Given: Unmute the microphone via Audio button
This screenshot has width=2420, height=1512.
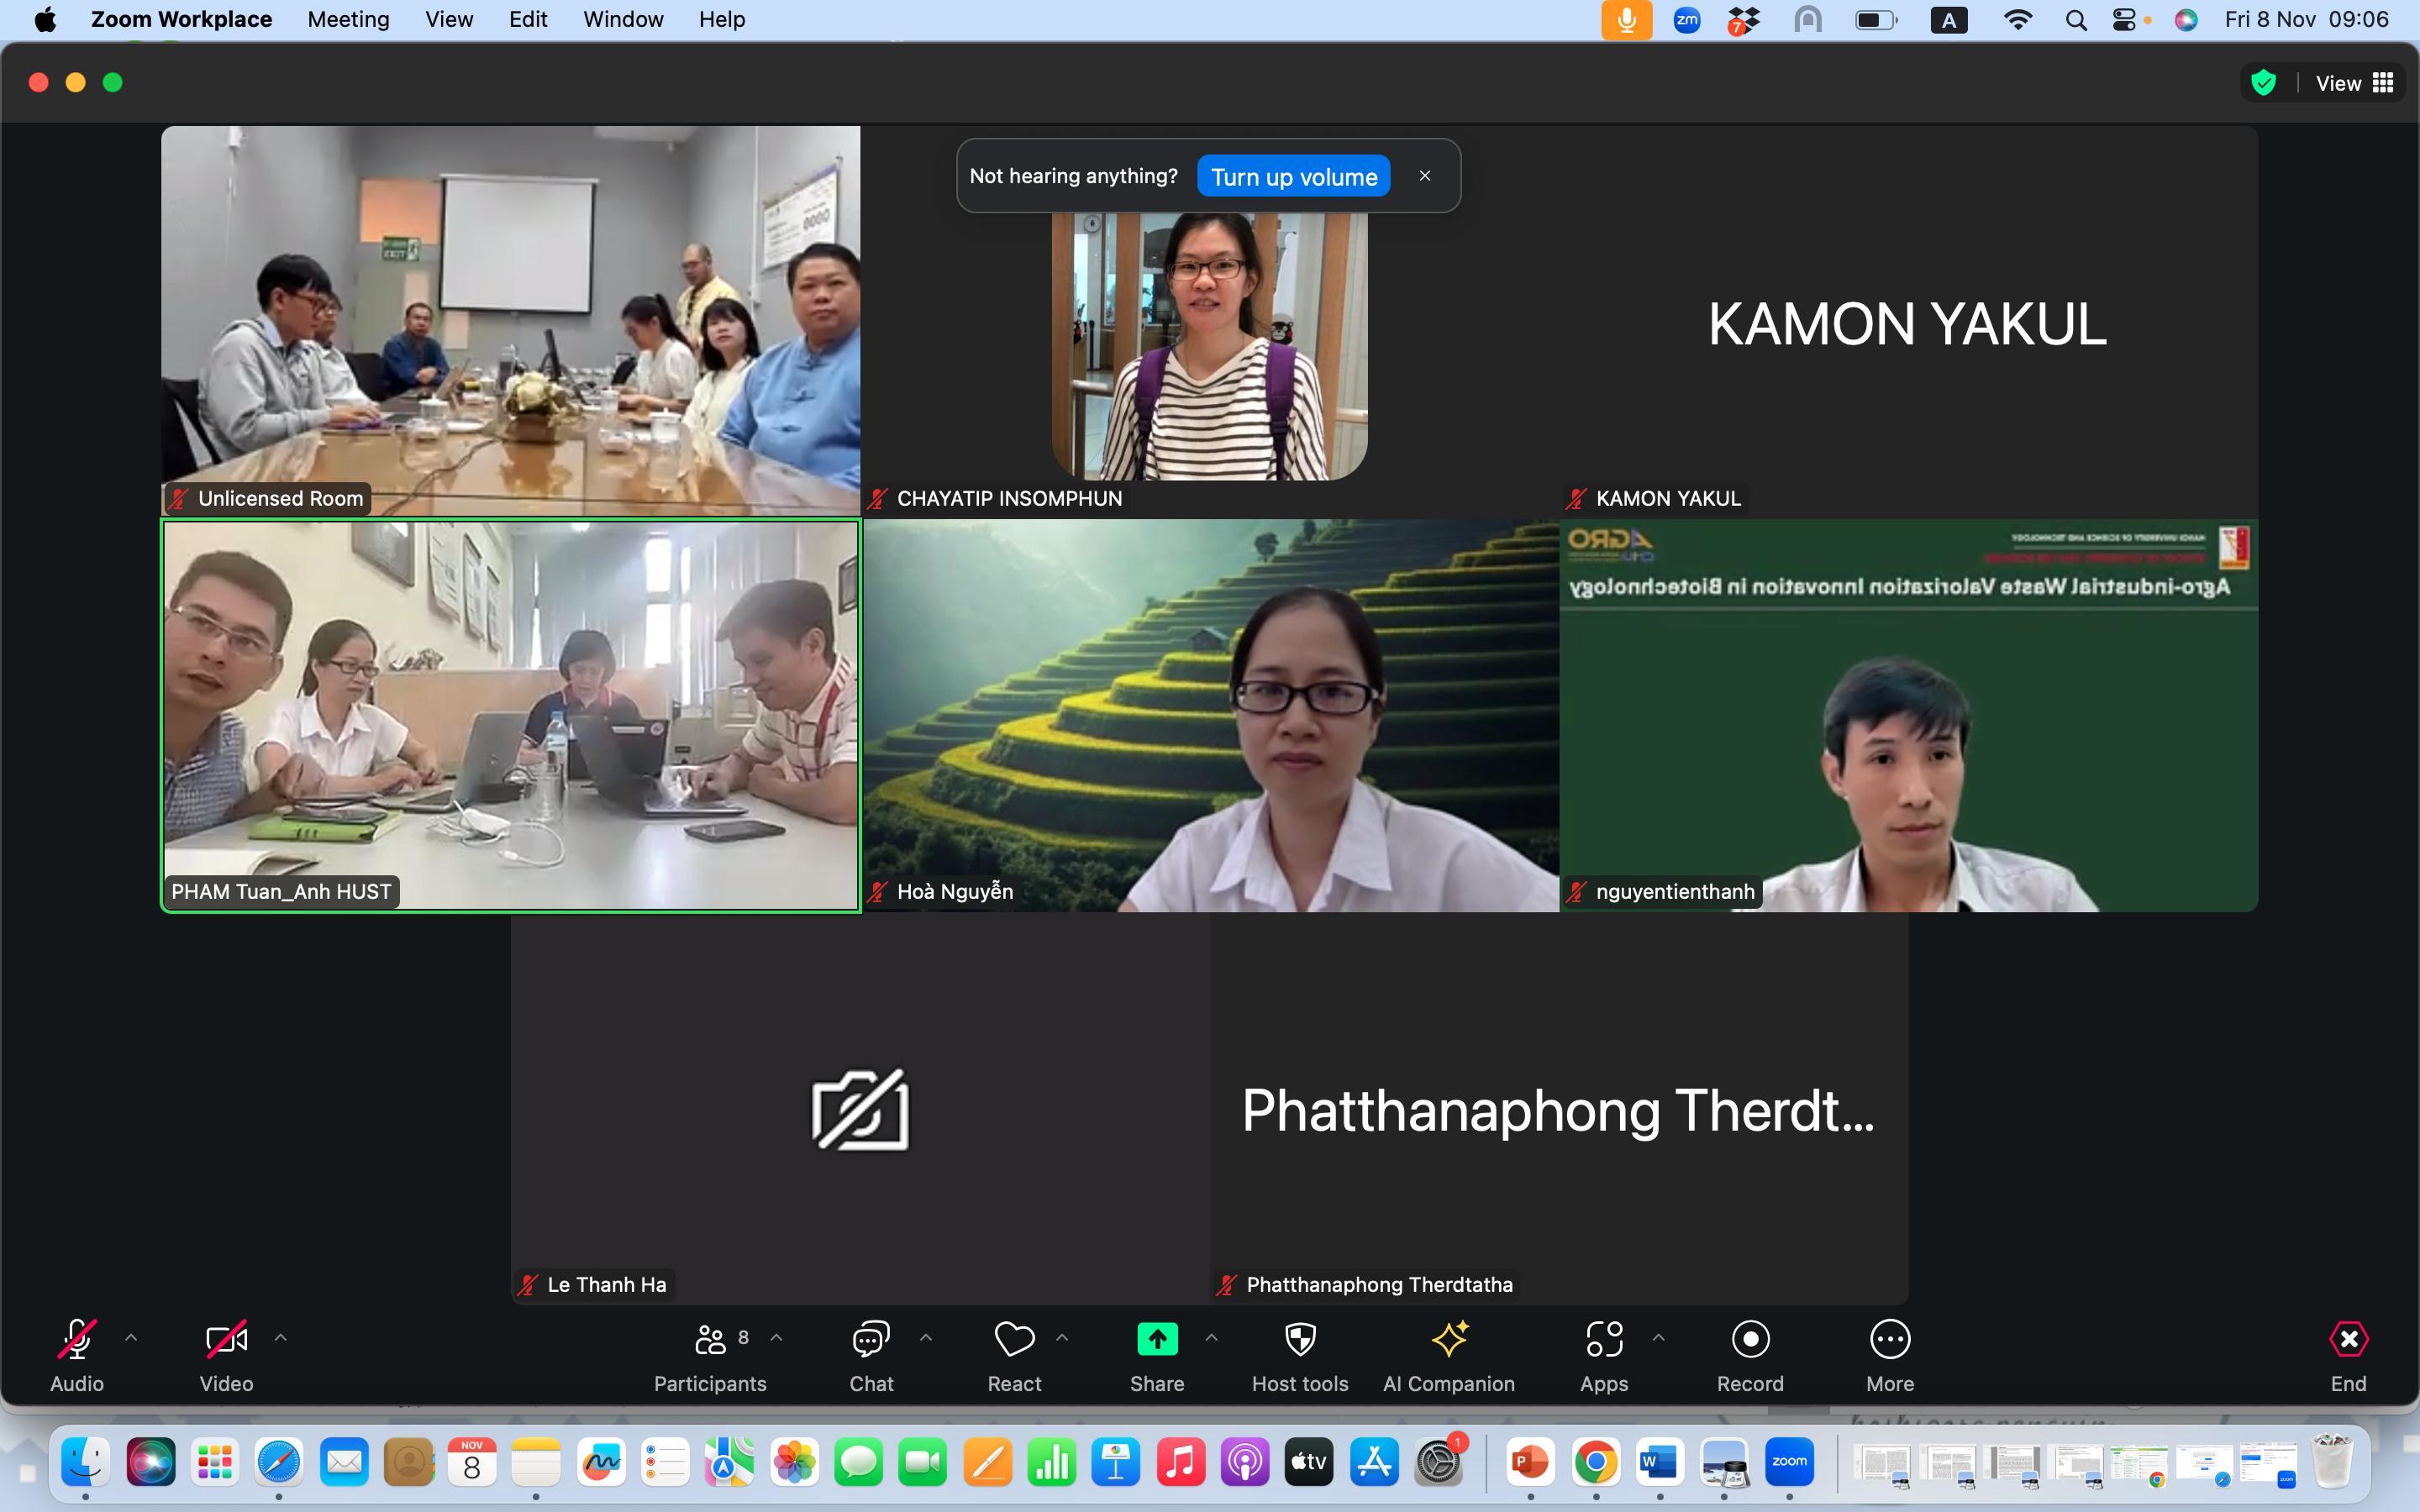Looking at the screenshot, I should tap(77, 1340).
